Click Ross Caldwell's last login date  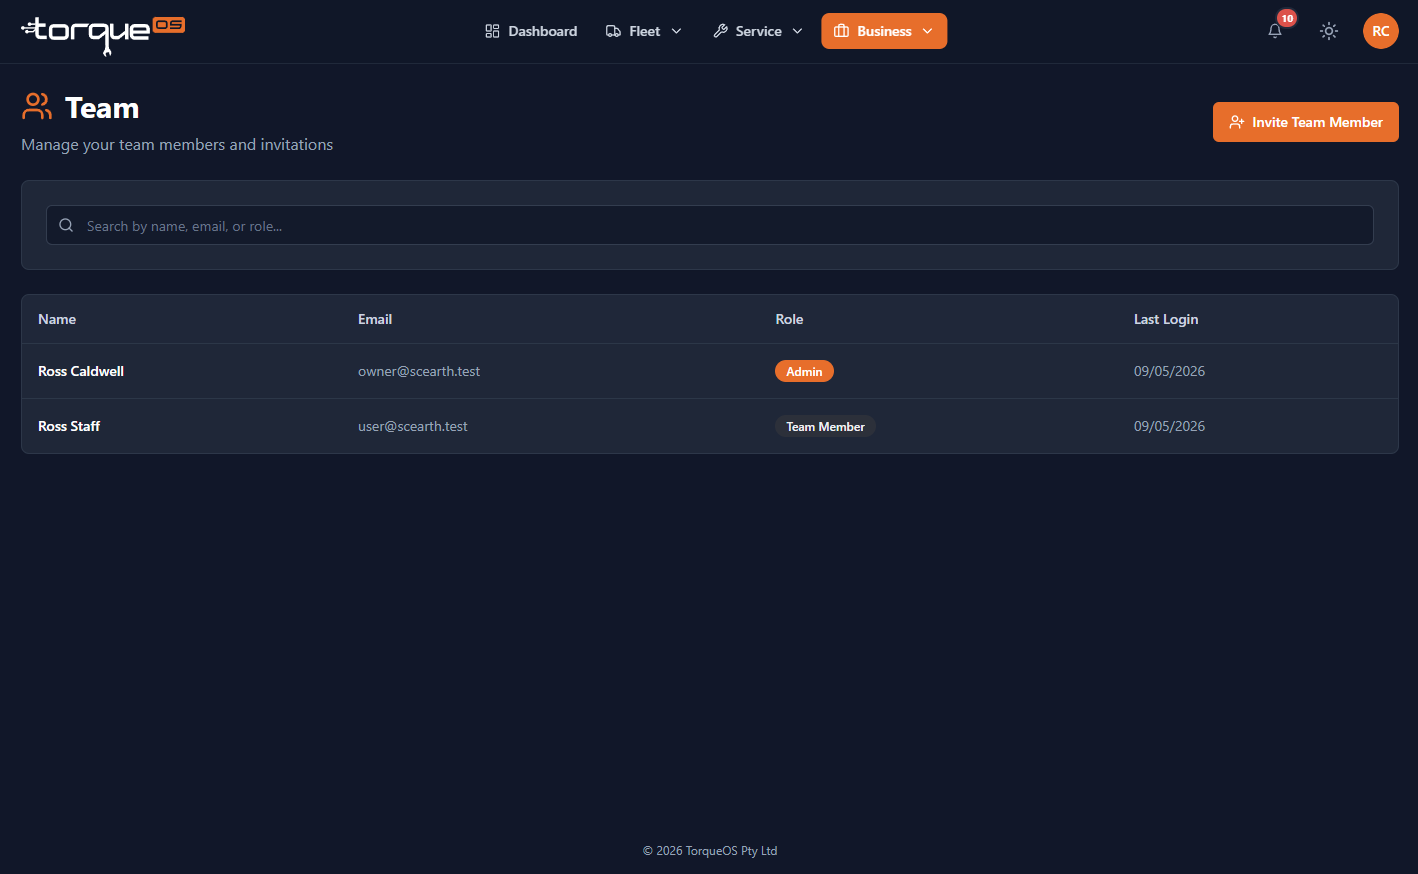(1169, 371)
